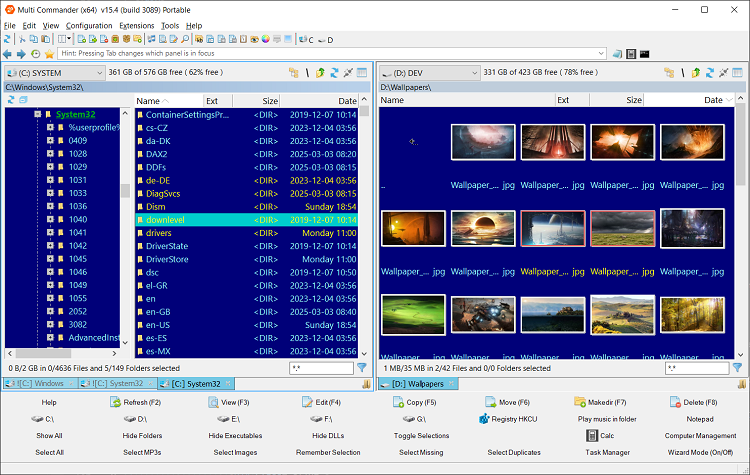The width and height of the screenshot is (750, 475).
Task: Click the history clock icon
Action: tap(35, 54)
